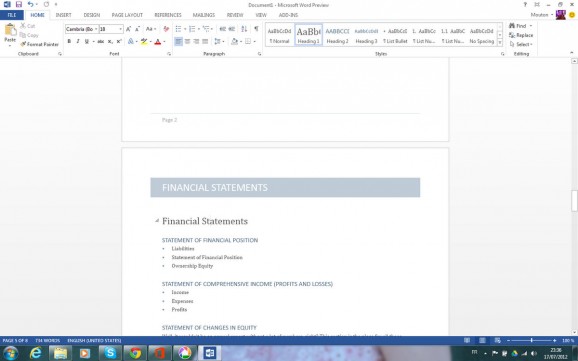
Task: Toggle bold formatting
Action: 69,41
